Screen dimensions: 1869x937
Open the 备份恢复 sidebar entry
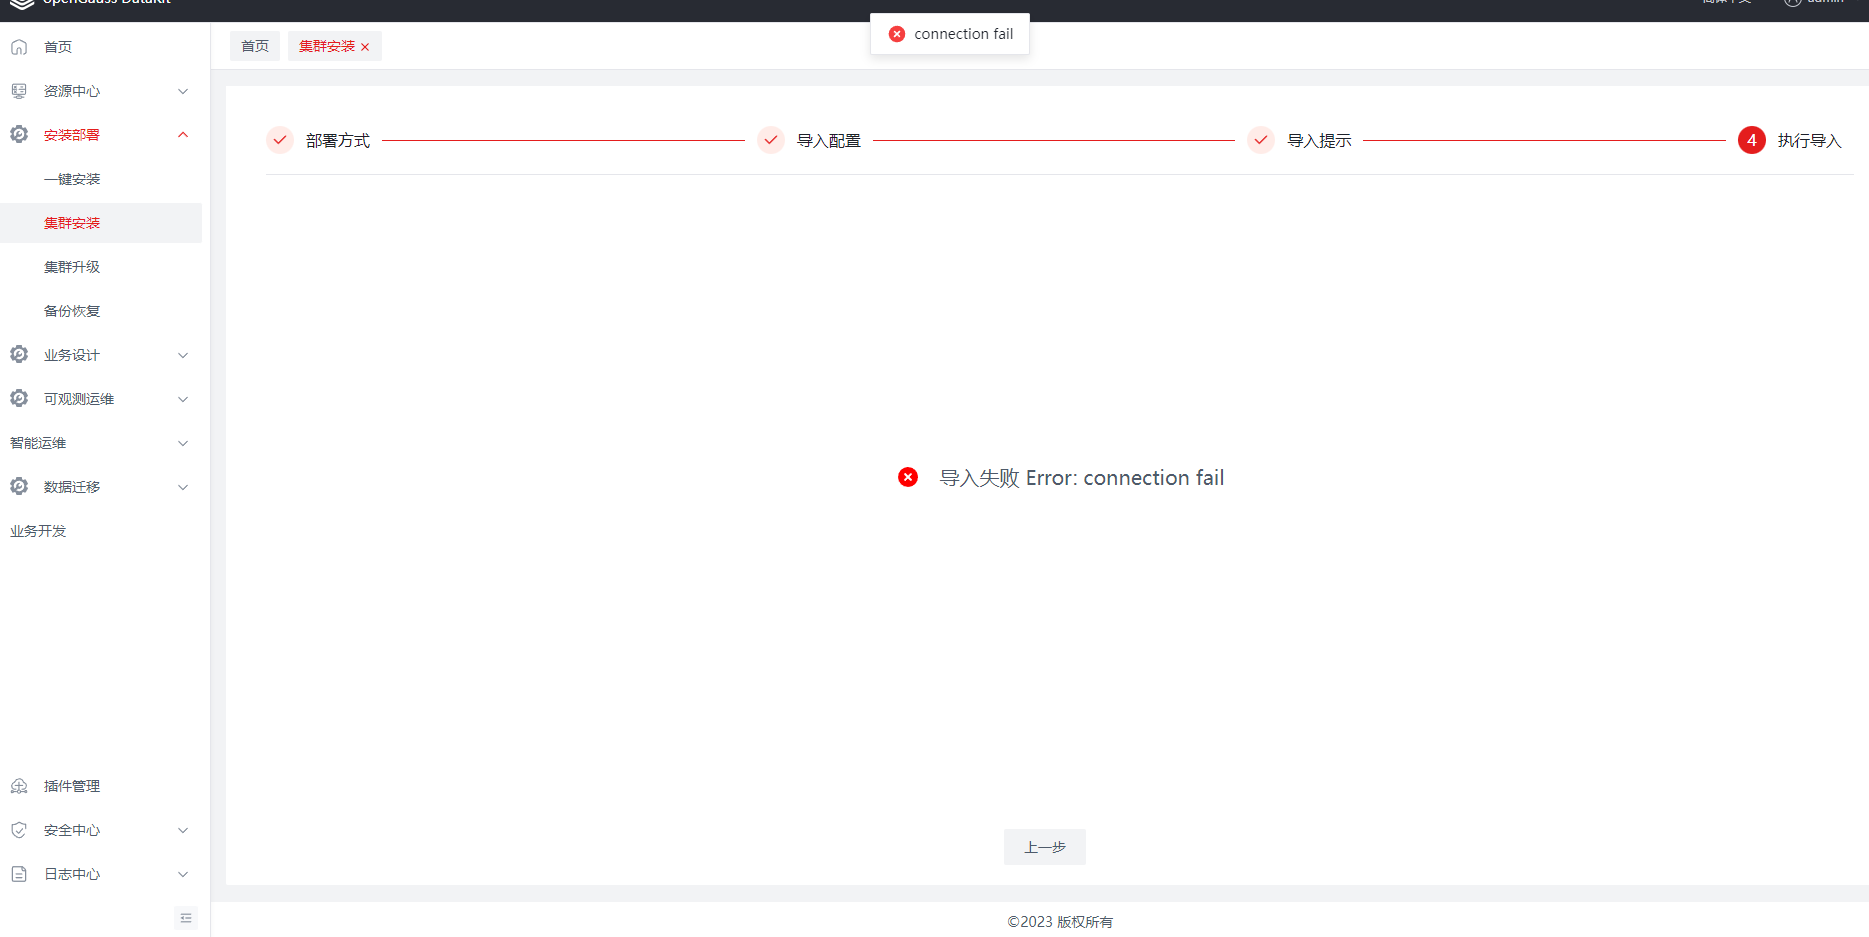point(72,311)
